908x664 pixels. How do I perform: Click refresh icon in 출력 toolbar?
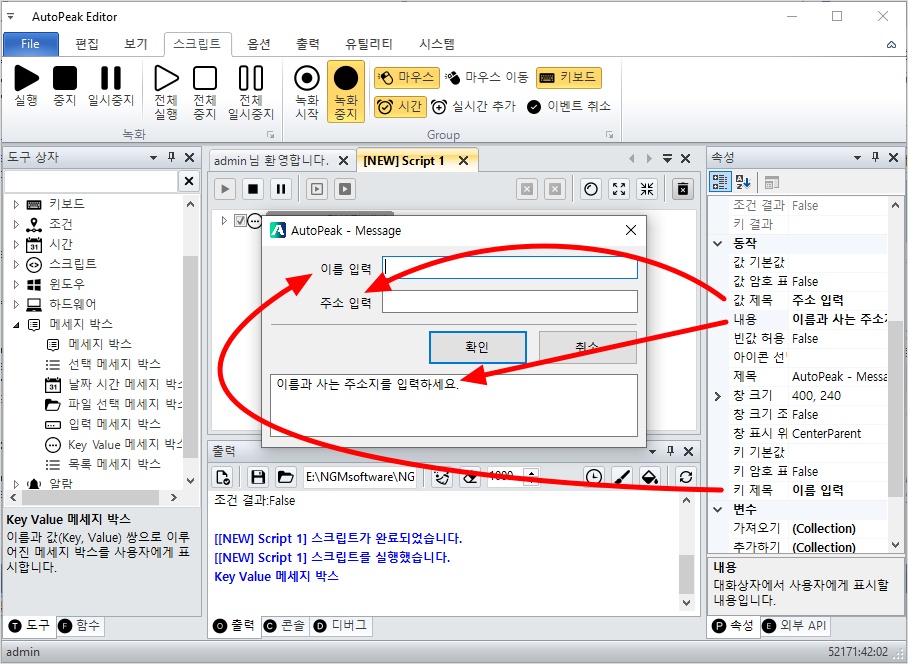pyautogui.click(x=686, y=477)
